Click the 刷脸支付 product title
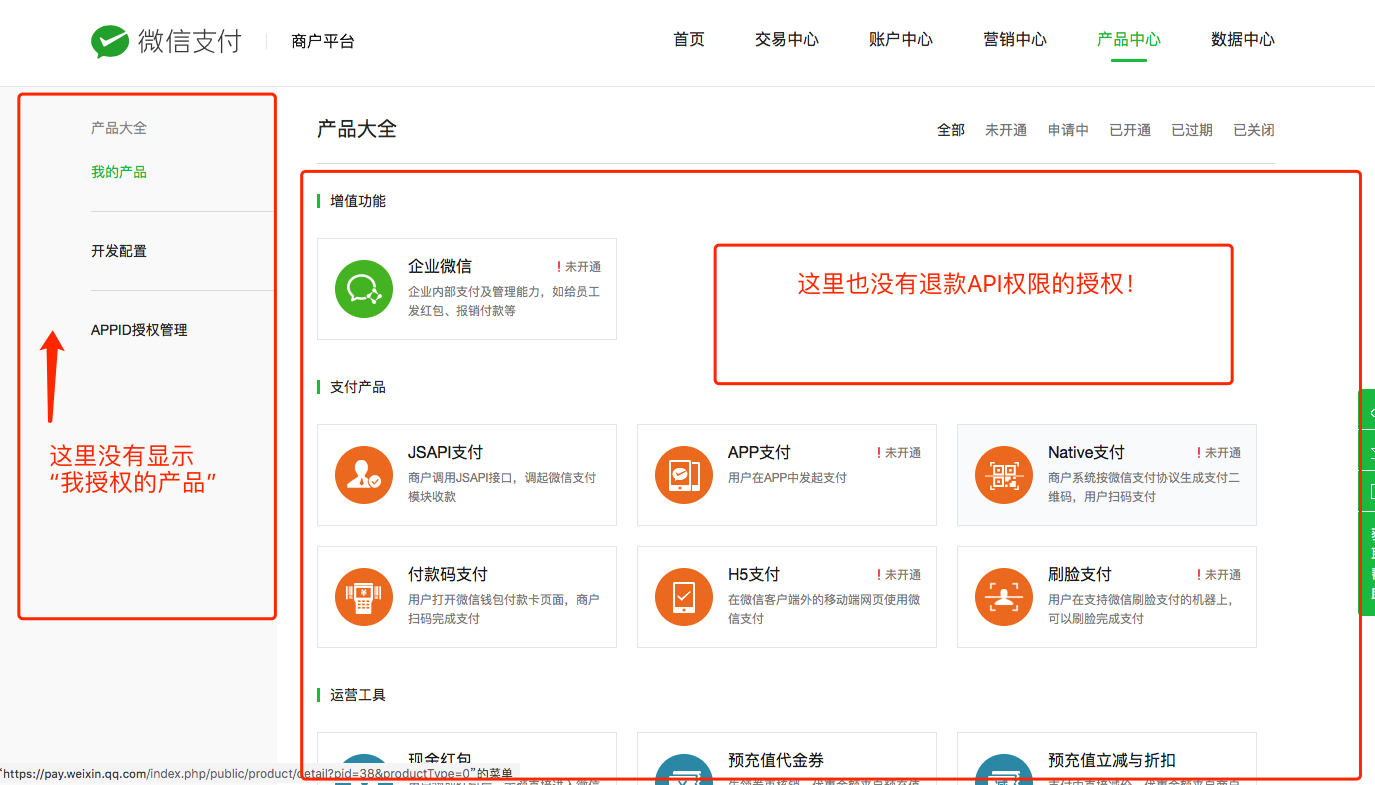Screen dimensions: 1375x785 point(1080,574)
